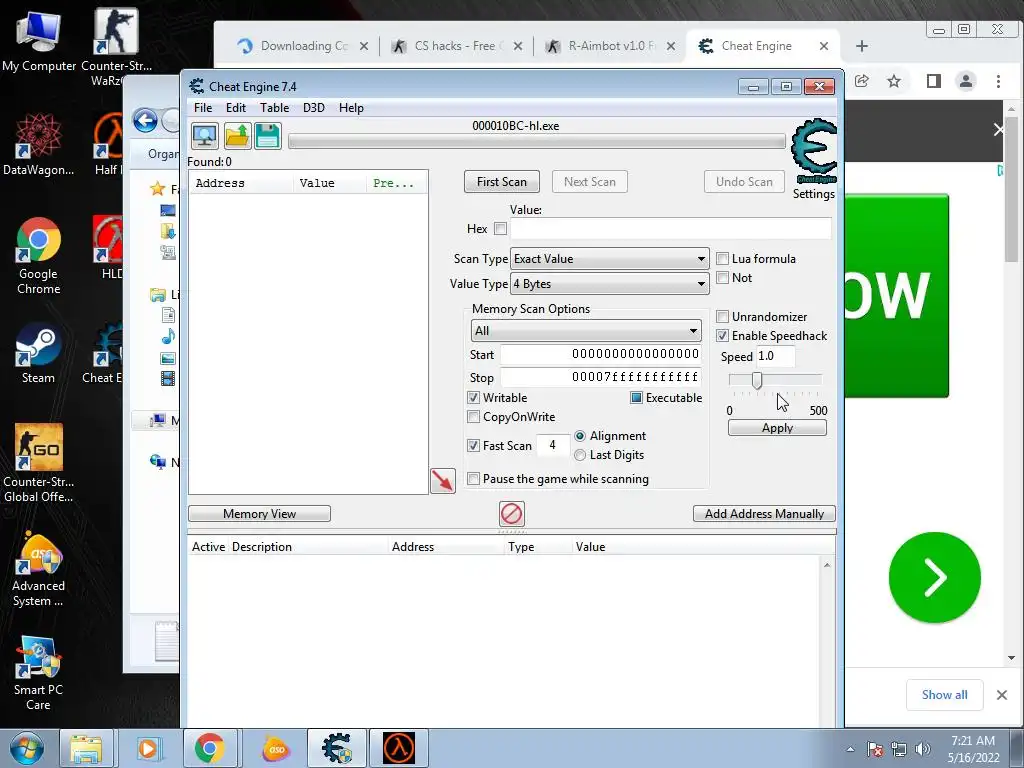Click Start address input field

pos(601,355)
